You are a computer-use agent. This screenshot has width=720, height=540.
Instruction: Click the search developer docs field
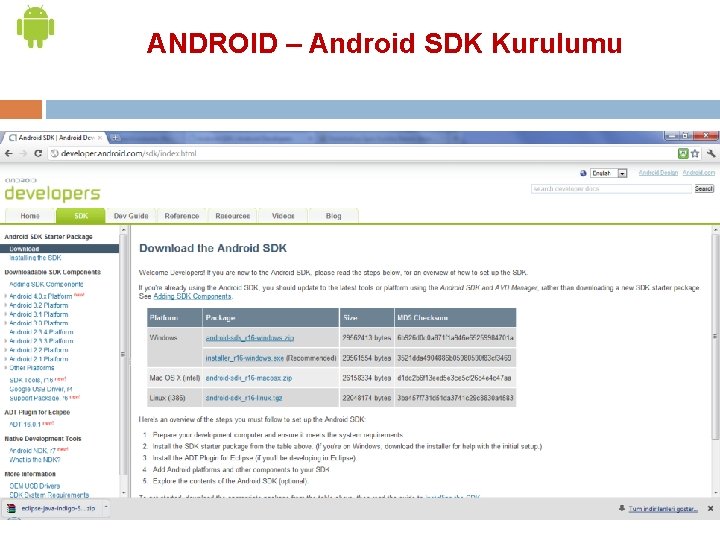point(611,189)
